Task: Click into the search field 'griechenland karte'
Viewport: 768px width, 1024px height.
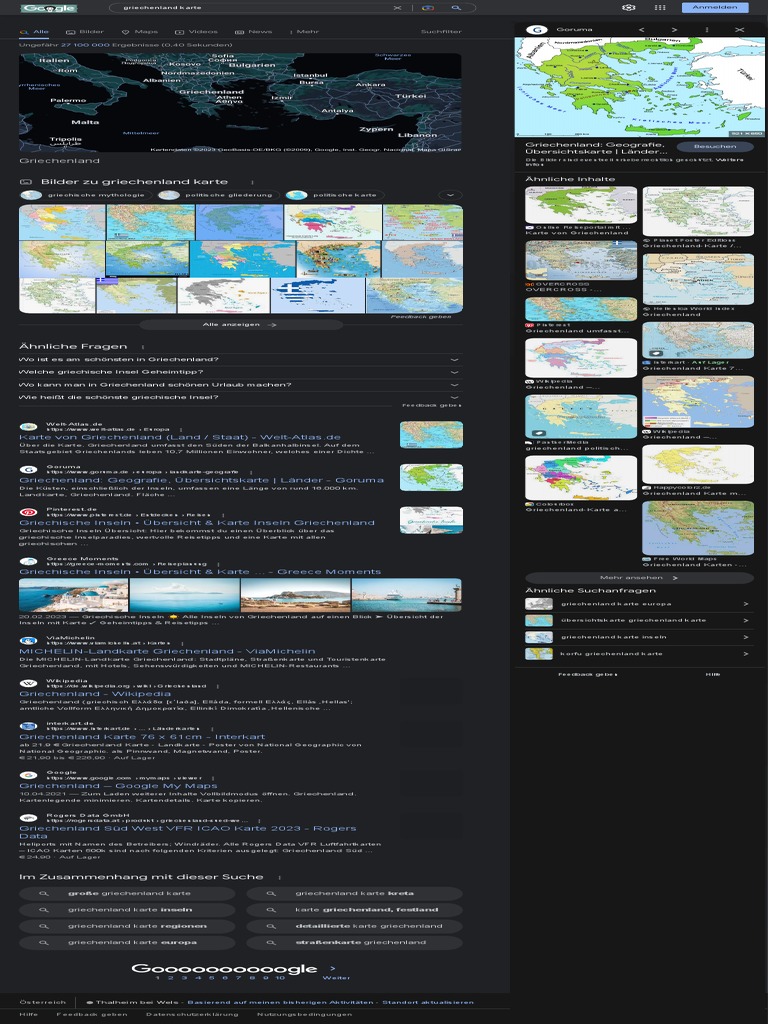Action: click(x=255, y=8)
